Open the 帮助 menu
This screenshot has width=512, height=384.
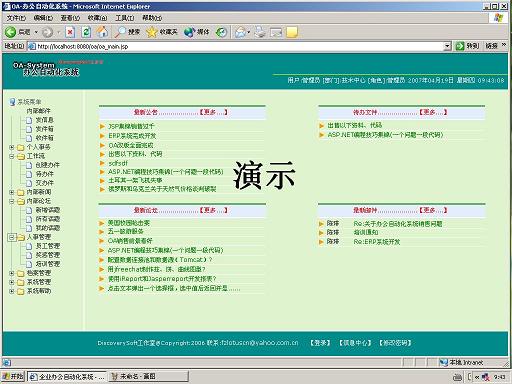[152, 18]
